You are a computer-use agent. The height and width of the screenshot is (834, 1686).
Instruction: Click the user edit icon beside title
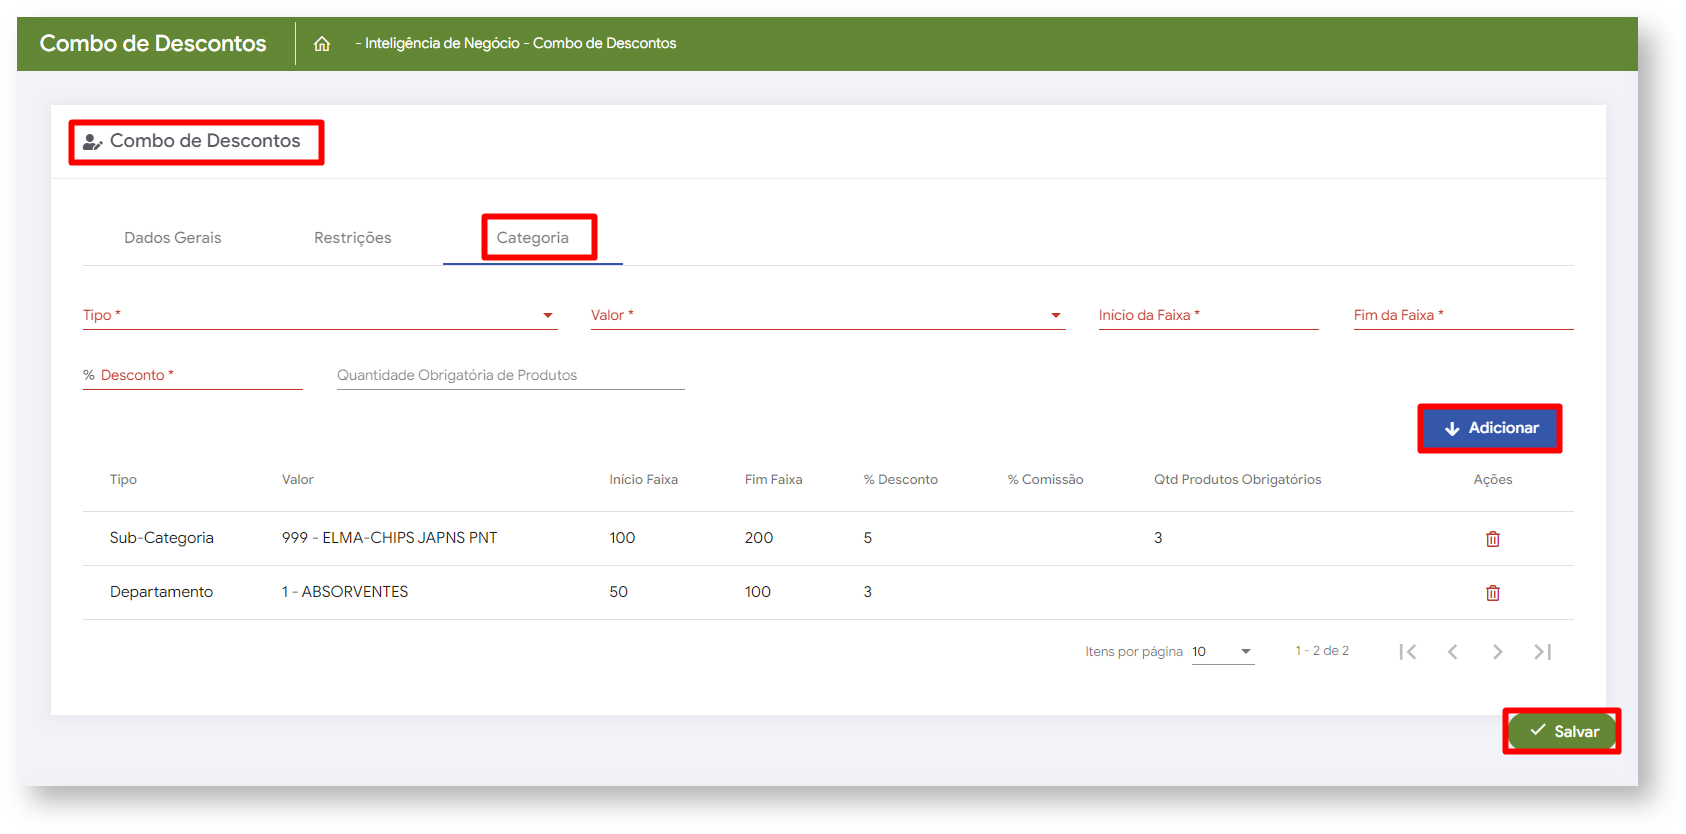tap(92, 142)
